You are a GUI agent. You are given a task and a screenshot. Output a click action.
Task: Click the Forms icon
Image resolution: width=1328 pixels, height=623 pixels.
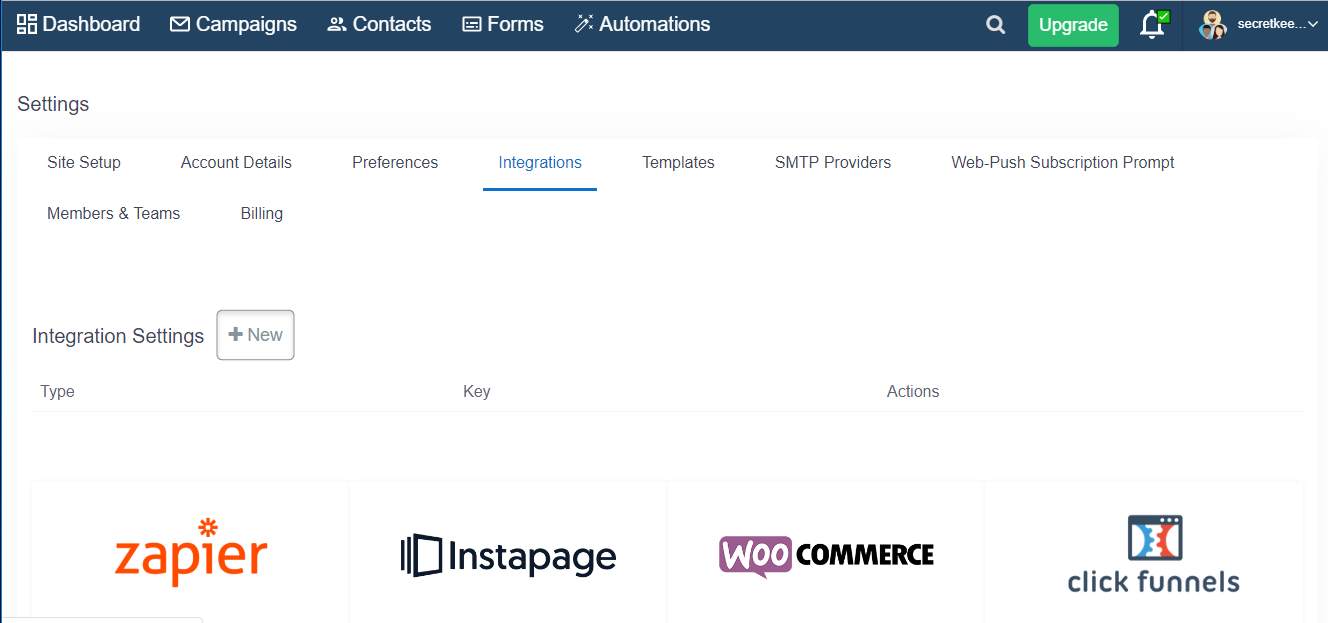tap(472, 24)
